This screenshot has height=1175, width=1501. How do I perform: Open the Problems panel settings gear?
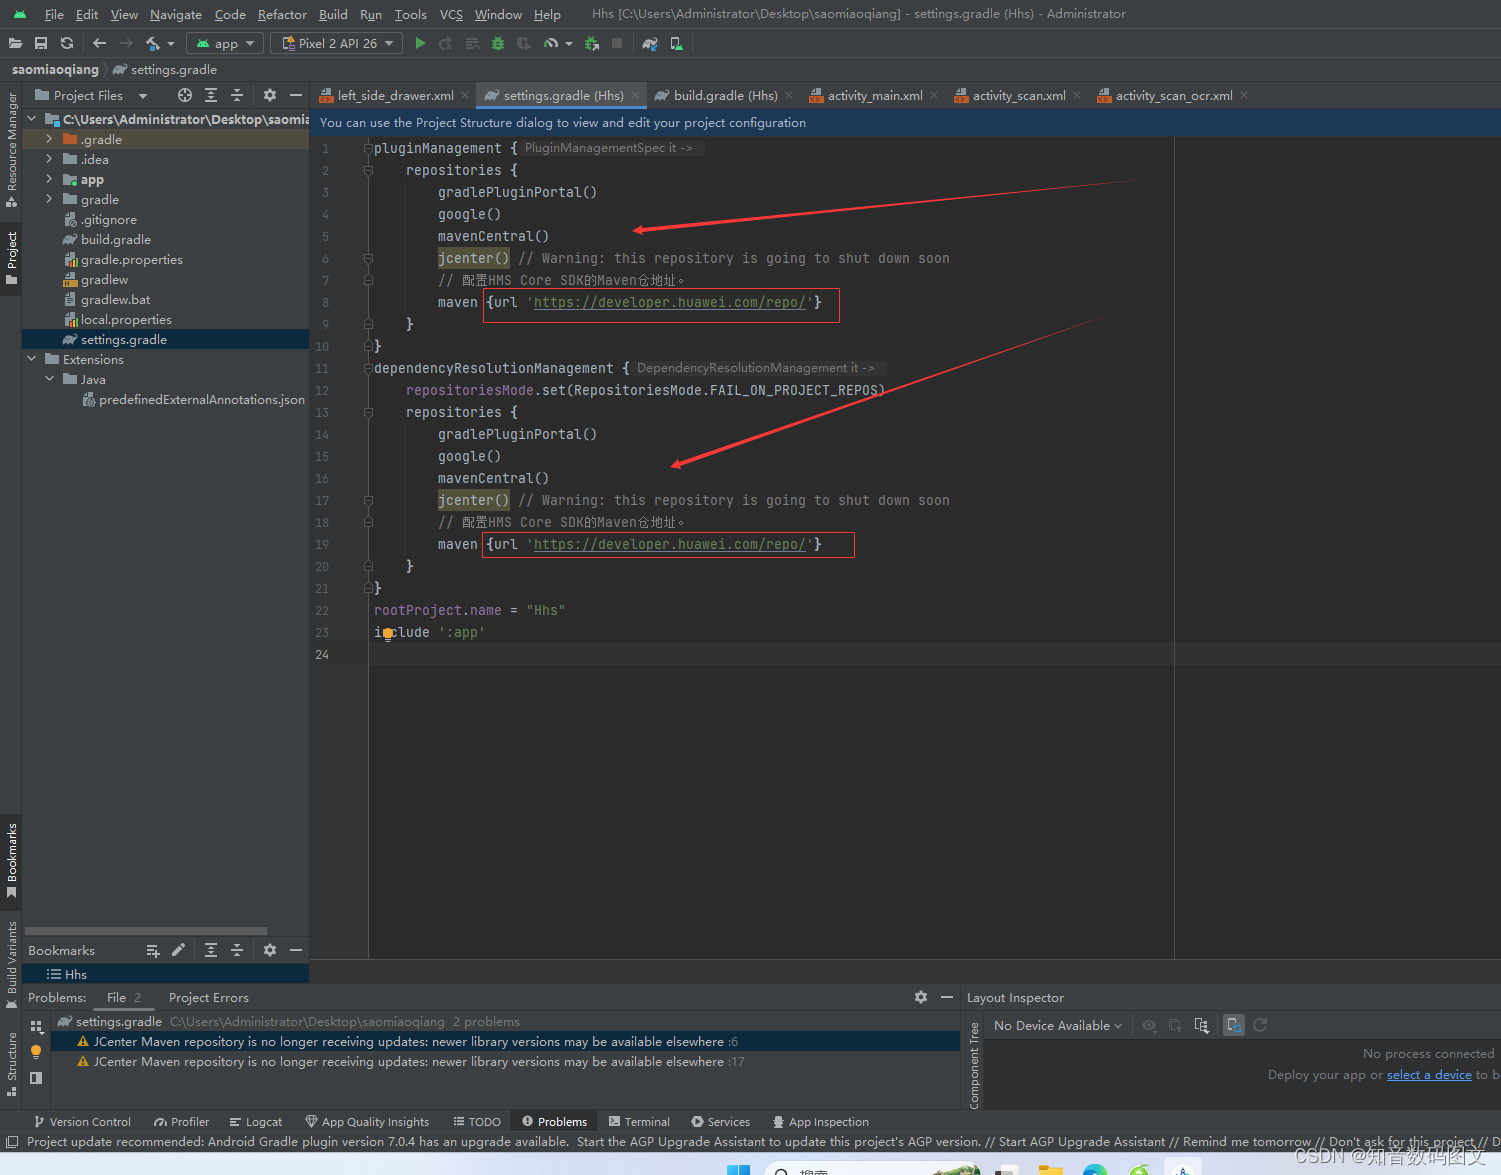coord(920,997)
